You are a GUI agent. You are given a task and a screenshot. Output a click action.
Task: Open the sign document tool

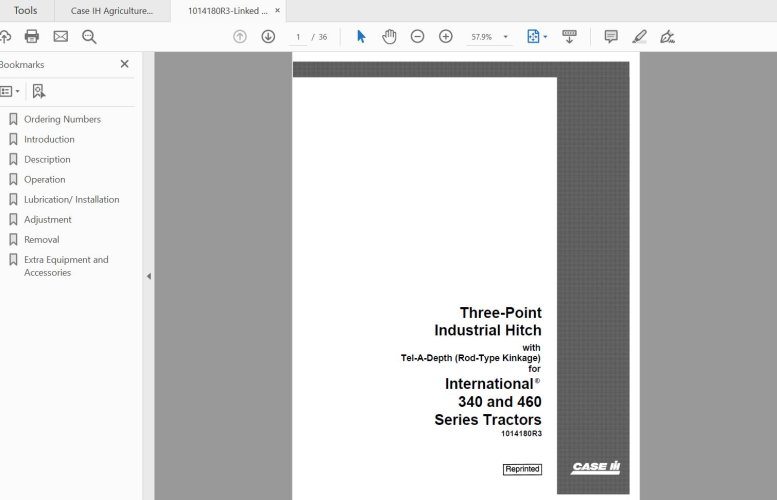667,37
